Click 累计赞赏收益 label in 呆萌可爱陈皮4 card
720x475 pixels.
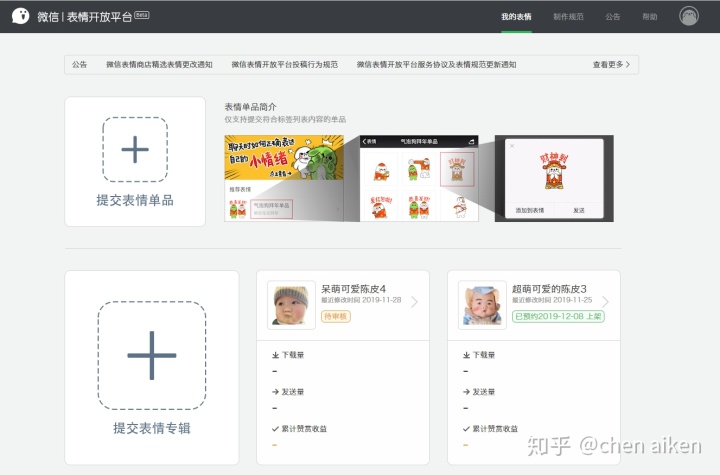(x=304, y=429)
